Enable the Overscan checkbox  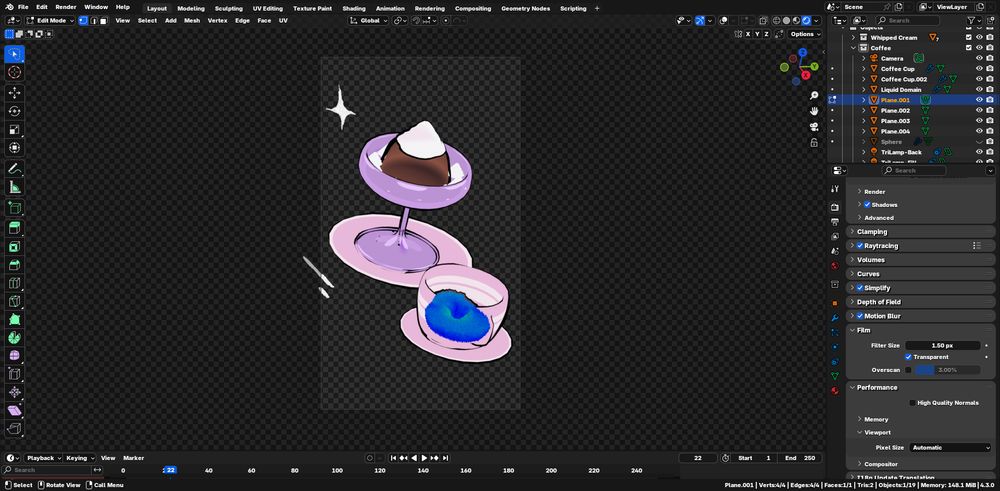[x=908, y=370]
